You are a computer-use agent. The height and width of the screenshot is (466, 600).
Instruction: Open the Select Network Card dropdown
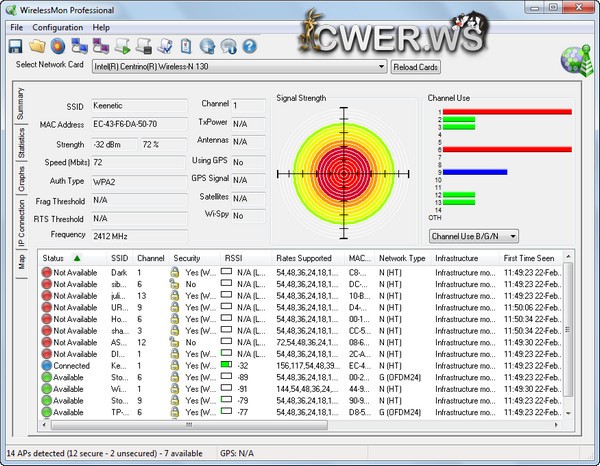pos(381,67)
